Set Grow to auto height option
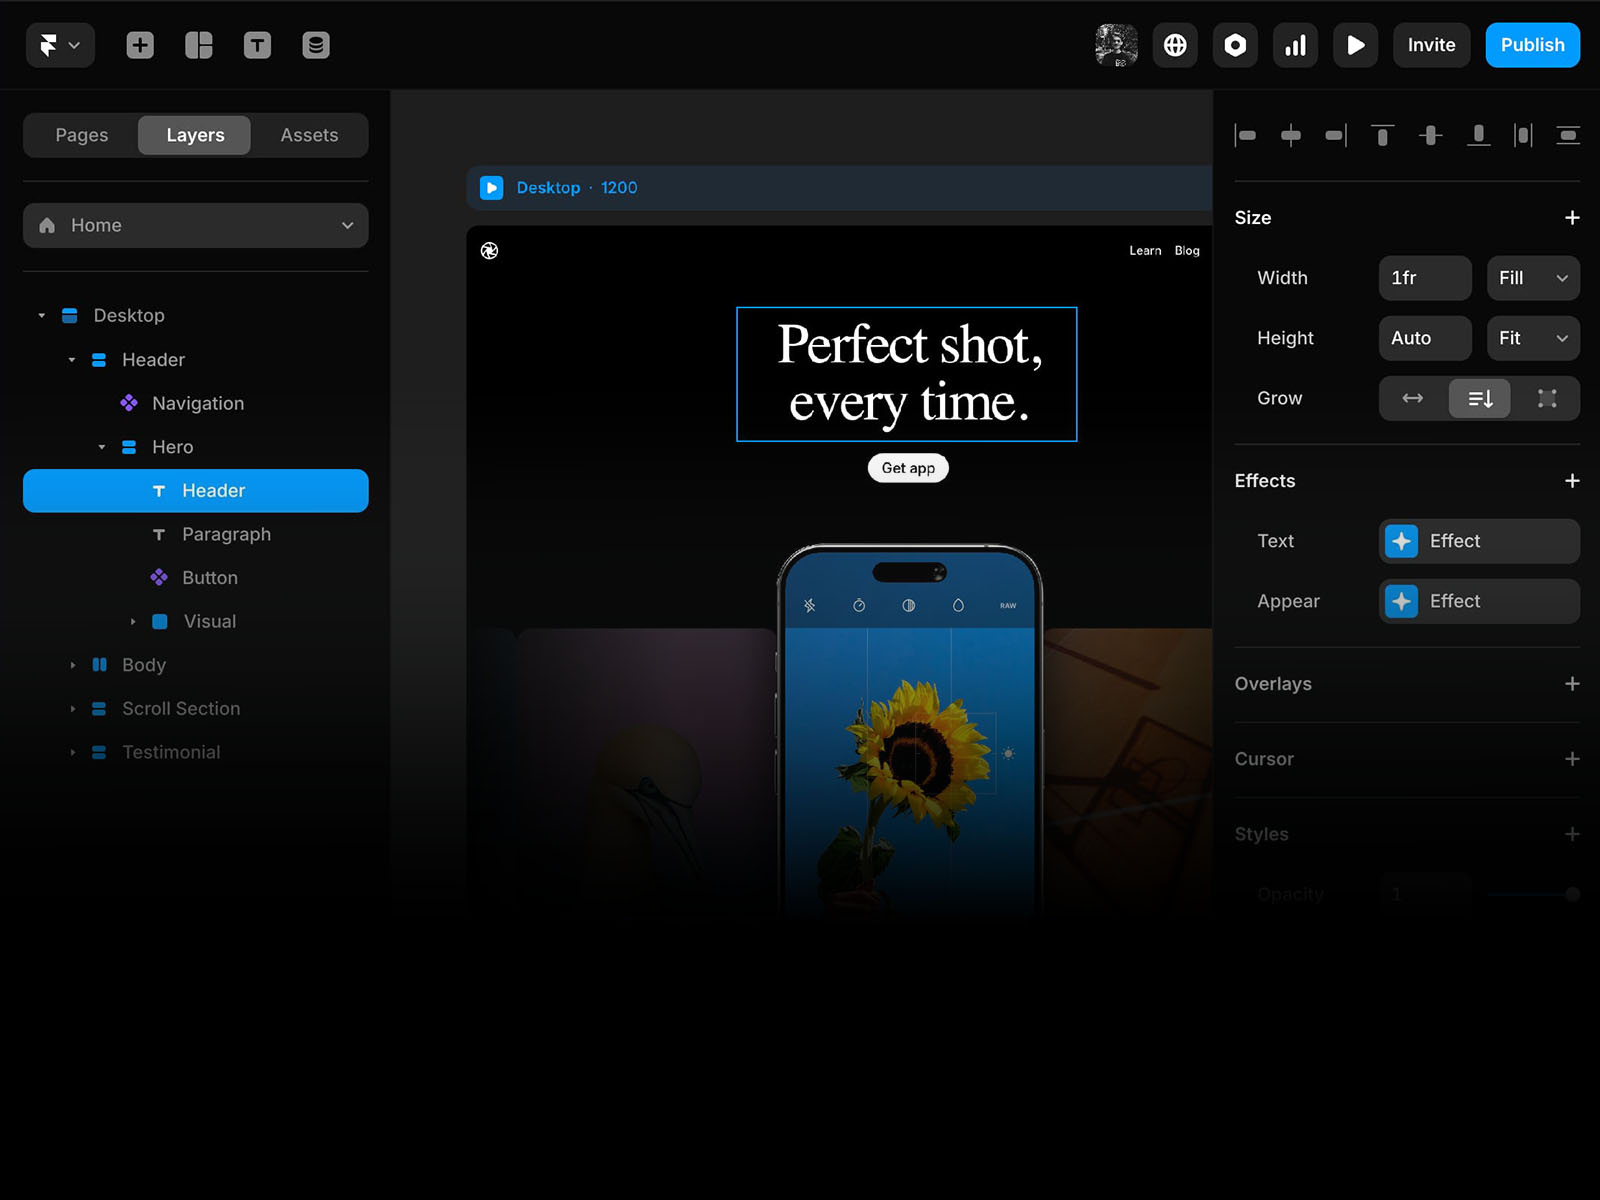The width and height of the screenshot is (1600, 1200). pyautogui.click(x=1480, y=398)
